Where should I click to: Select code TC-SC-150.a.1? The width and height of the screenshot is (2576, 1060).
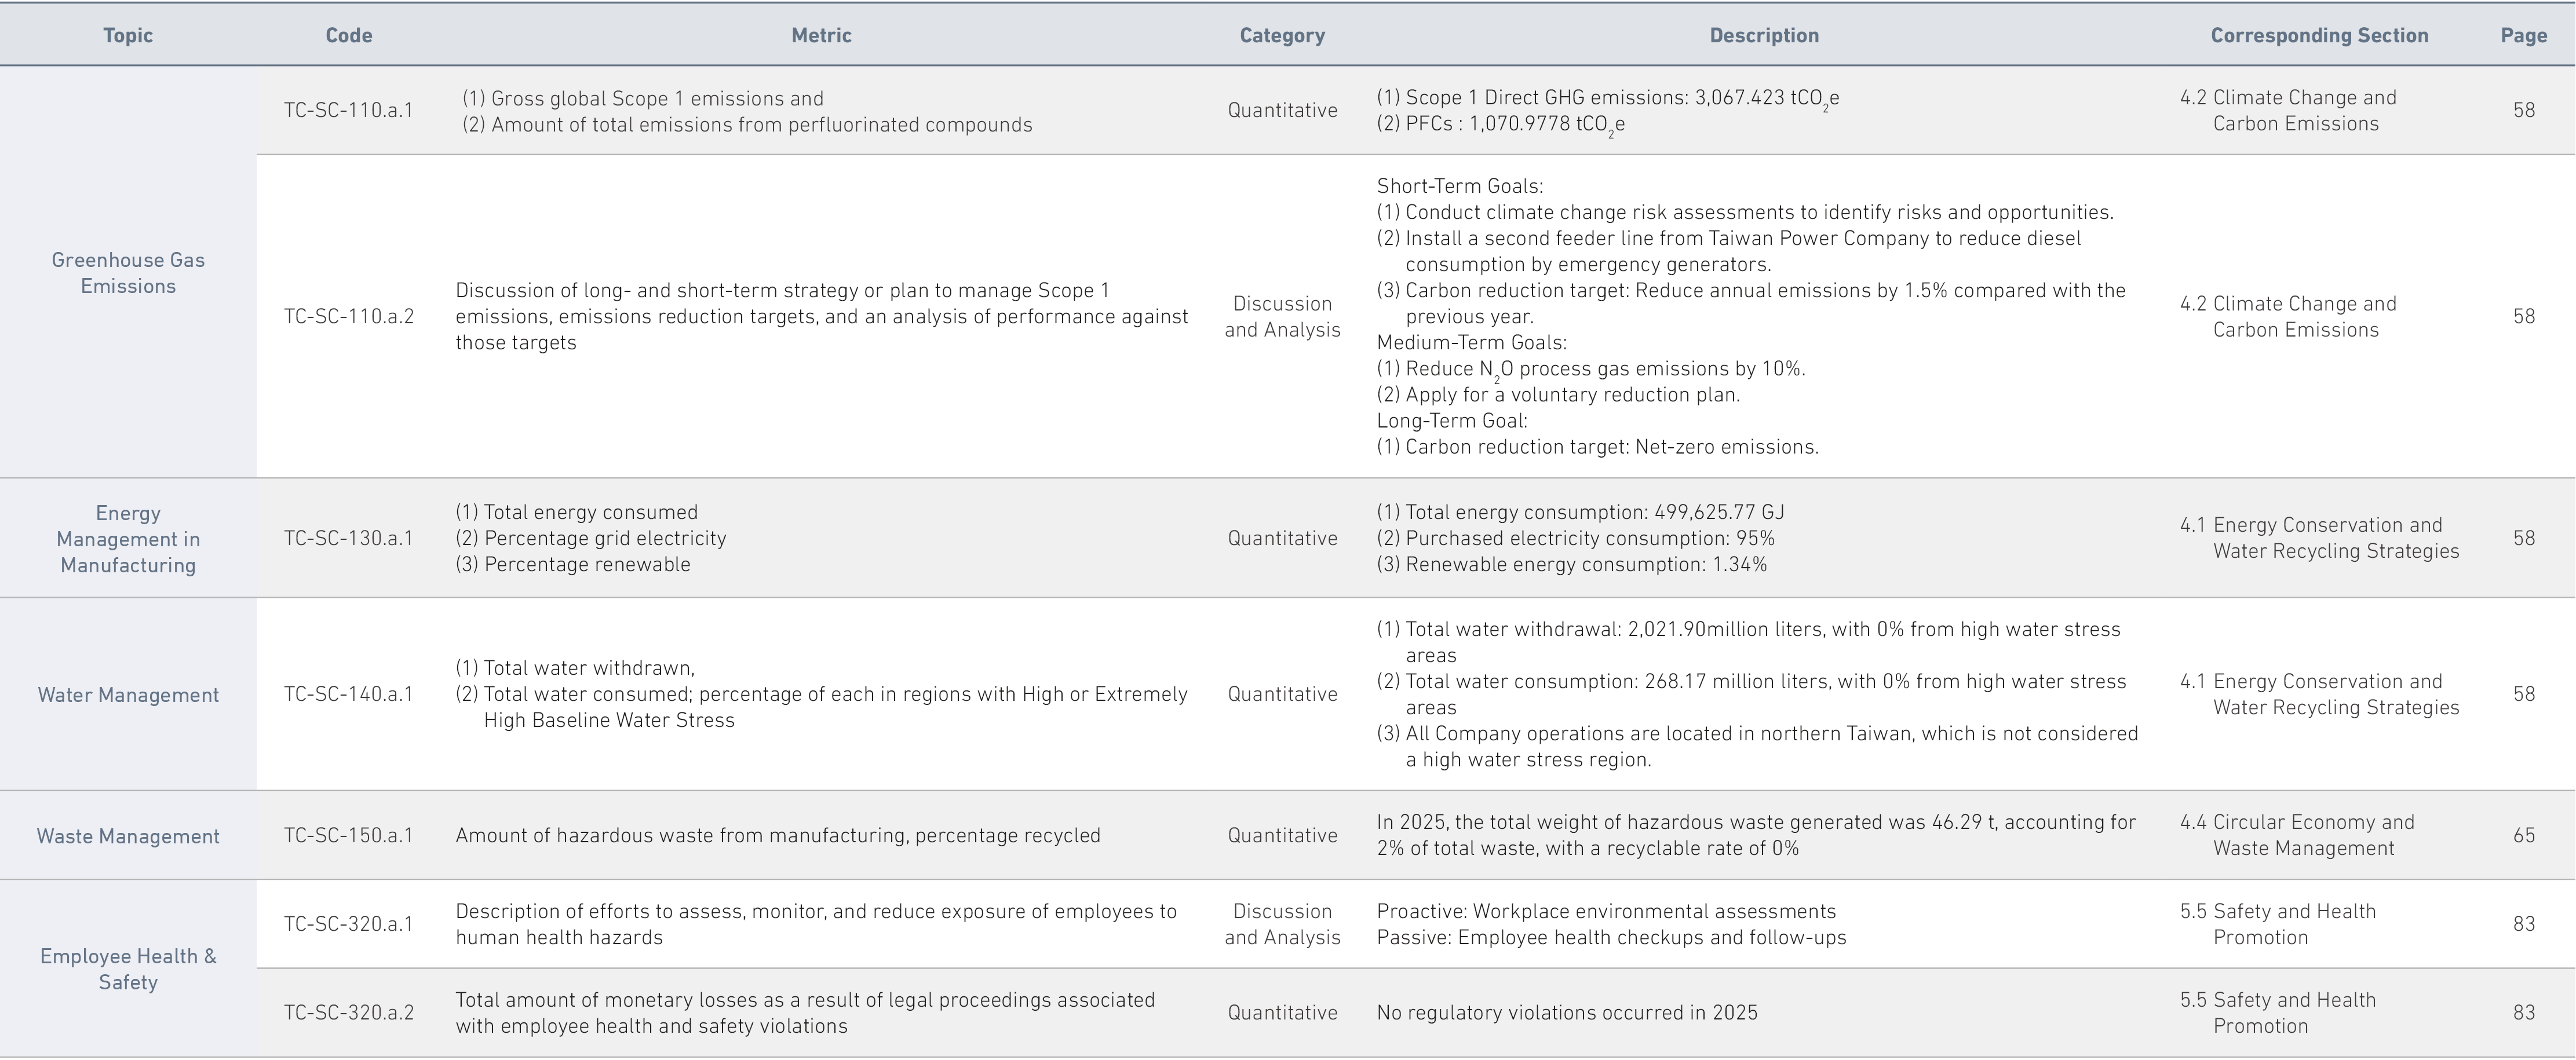pyautogui.click(x=348, y=836)
